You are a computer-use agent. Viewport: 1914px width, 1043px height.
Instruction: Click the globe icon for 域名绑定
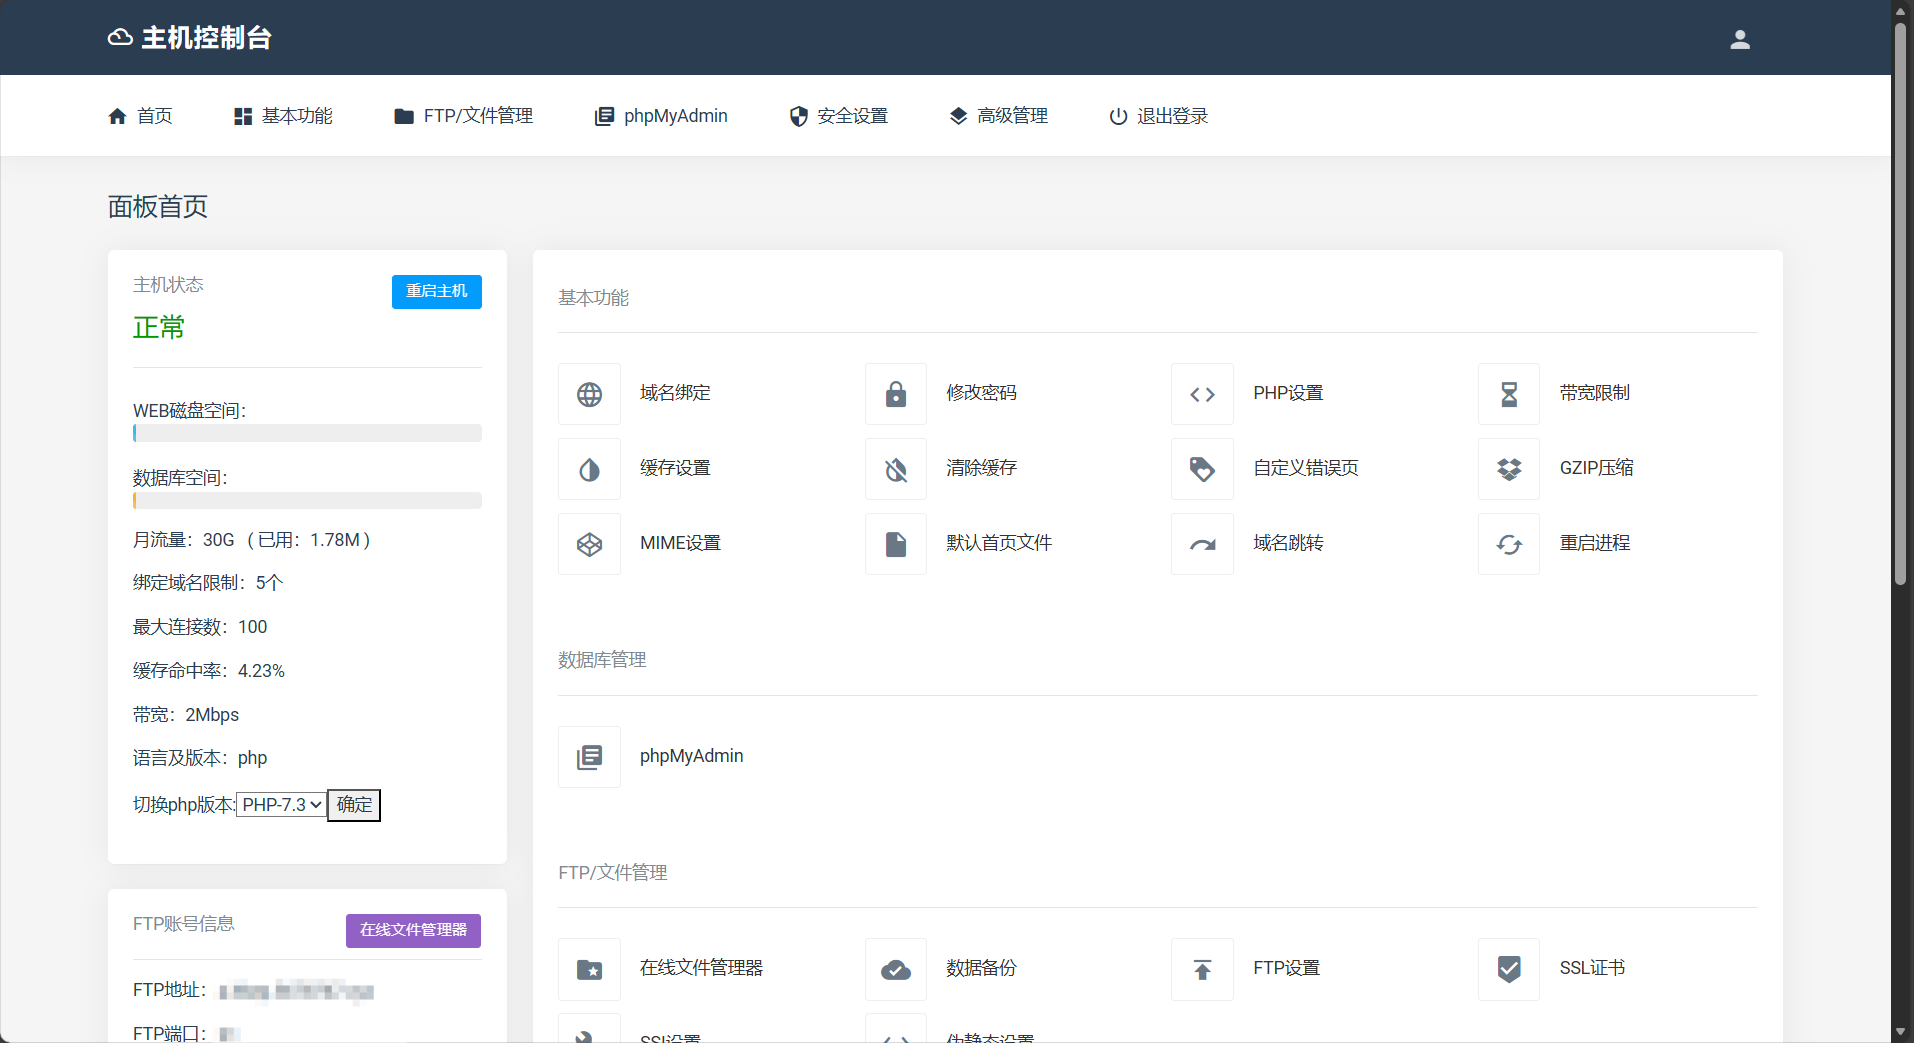click(589, 394)
